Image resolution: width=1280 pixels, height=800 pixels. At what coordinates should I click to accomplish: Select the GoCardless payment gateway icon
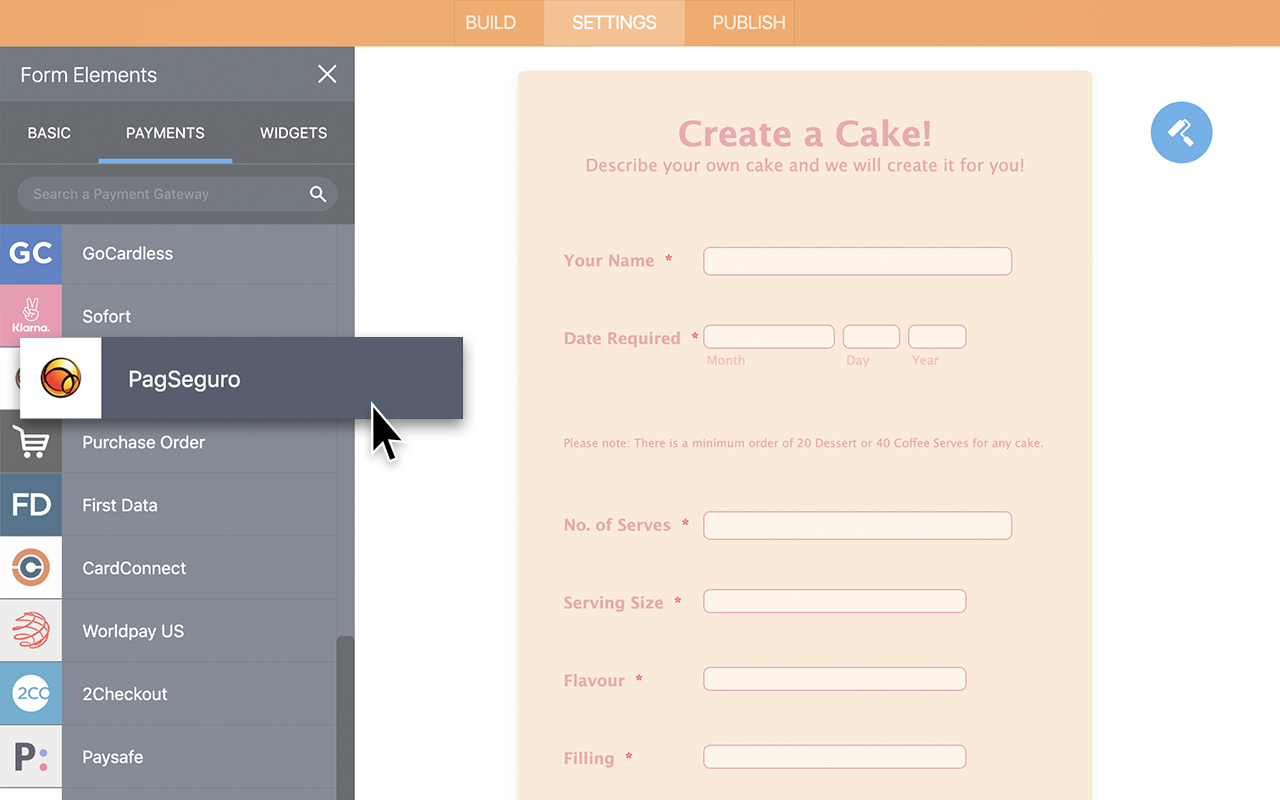click(x=30, y=253)
